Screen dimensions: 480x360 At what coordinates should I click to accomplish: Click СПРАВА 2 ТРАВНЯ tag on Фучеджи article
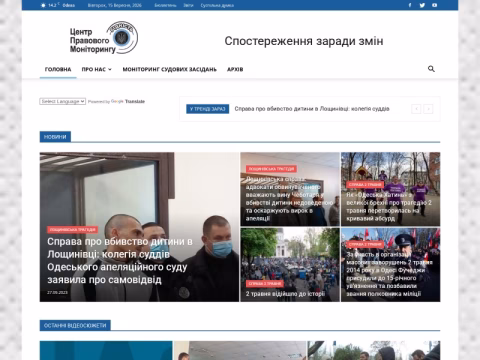pos(365,244)
